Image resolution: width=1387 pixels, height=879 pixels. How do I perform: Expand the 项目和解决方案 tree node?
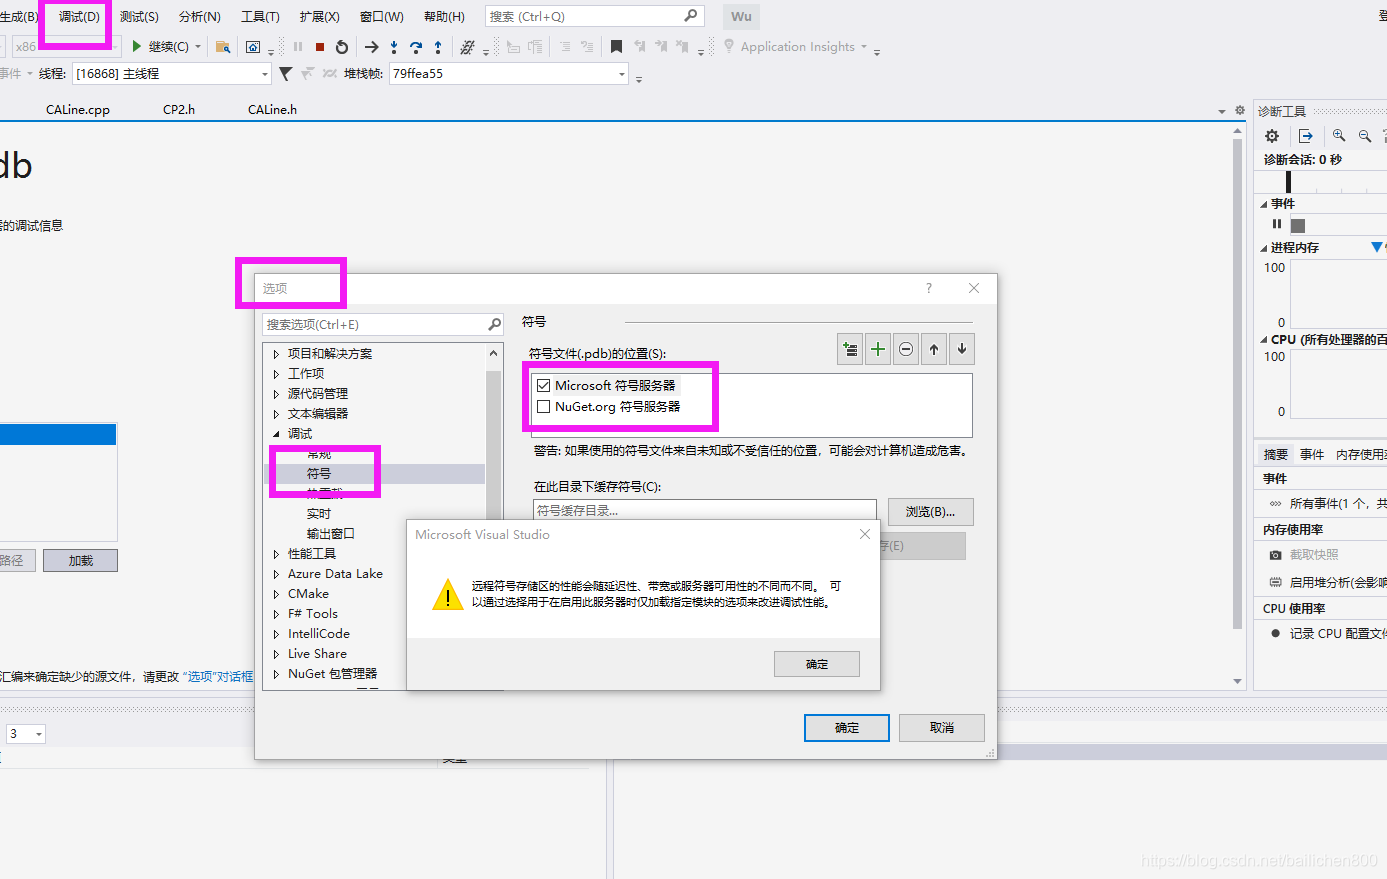tap(277, 354)
